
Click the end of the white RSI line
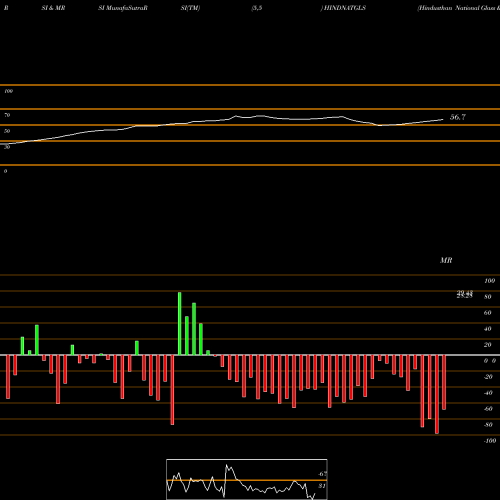(443, 119)
